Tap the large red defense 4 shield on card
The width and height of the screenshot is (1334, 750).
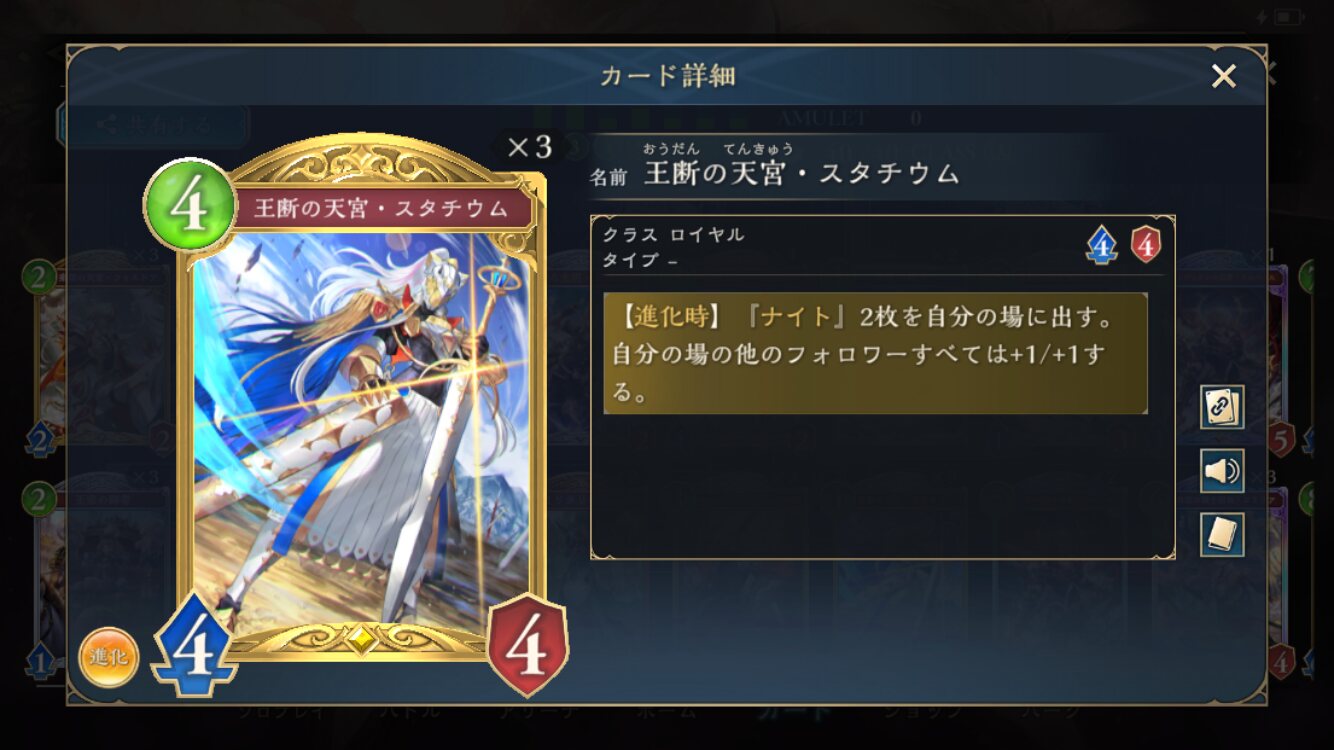coord(527,645)
